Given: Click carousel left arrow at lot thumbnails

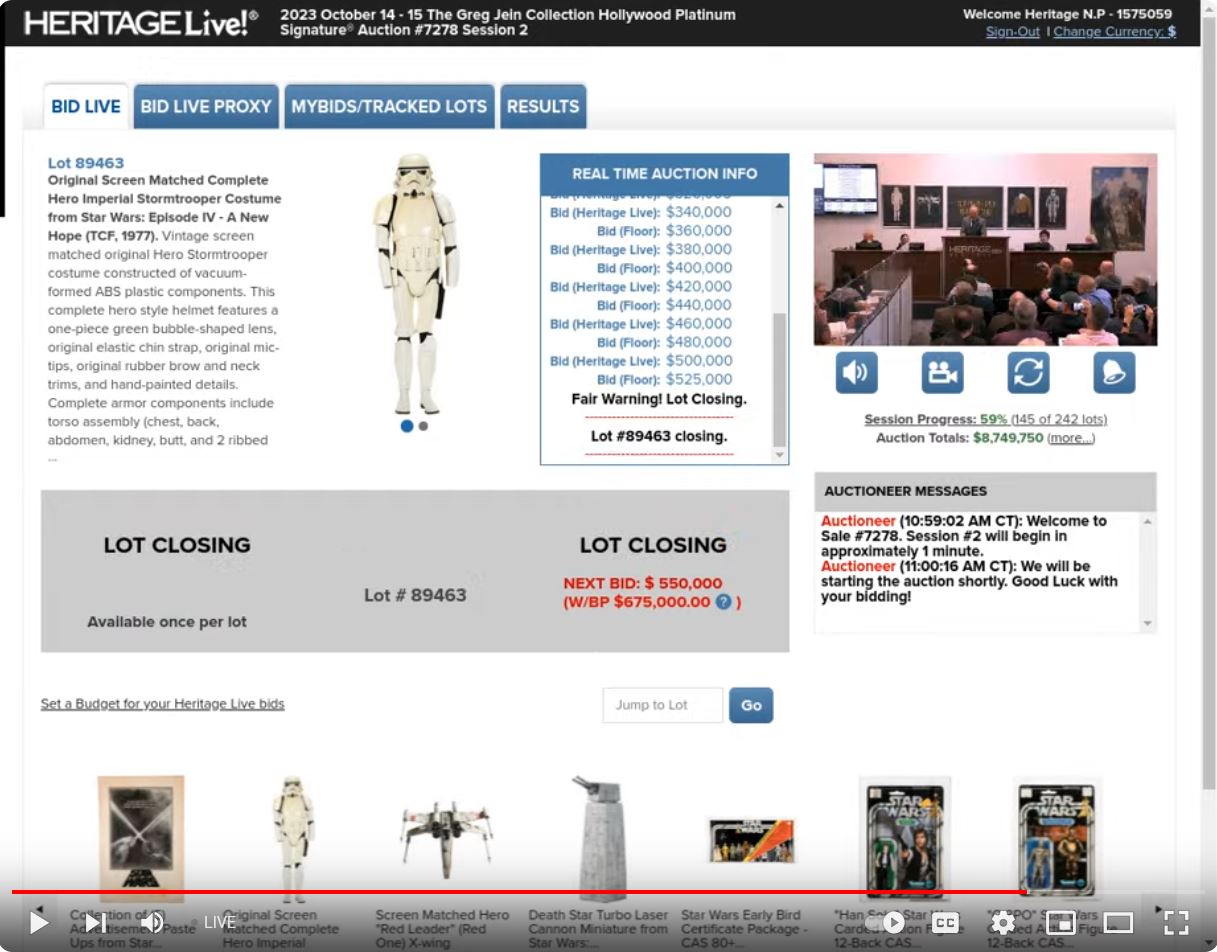Looking at the screenshot, I should pyautogui.click(x=38, y=910).
